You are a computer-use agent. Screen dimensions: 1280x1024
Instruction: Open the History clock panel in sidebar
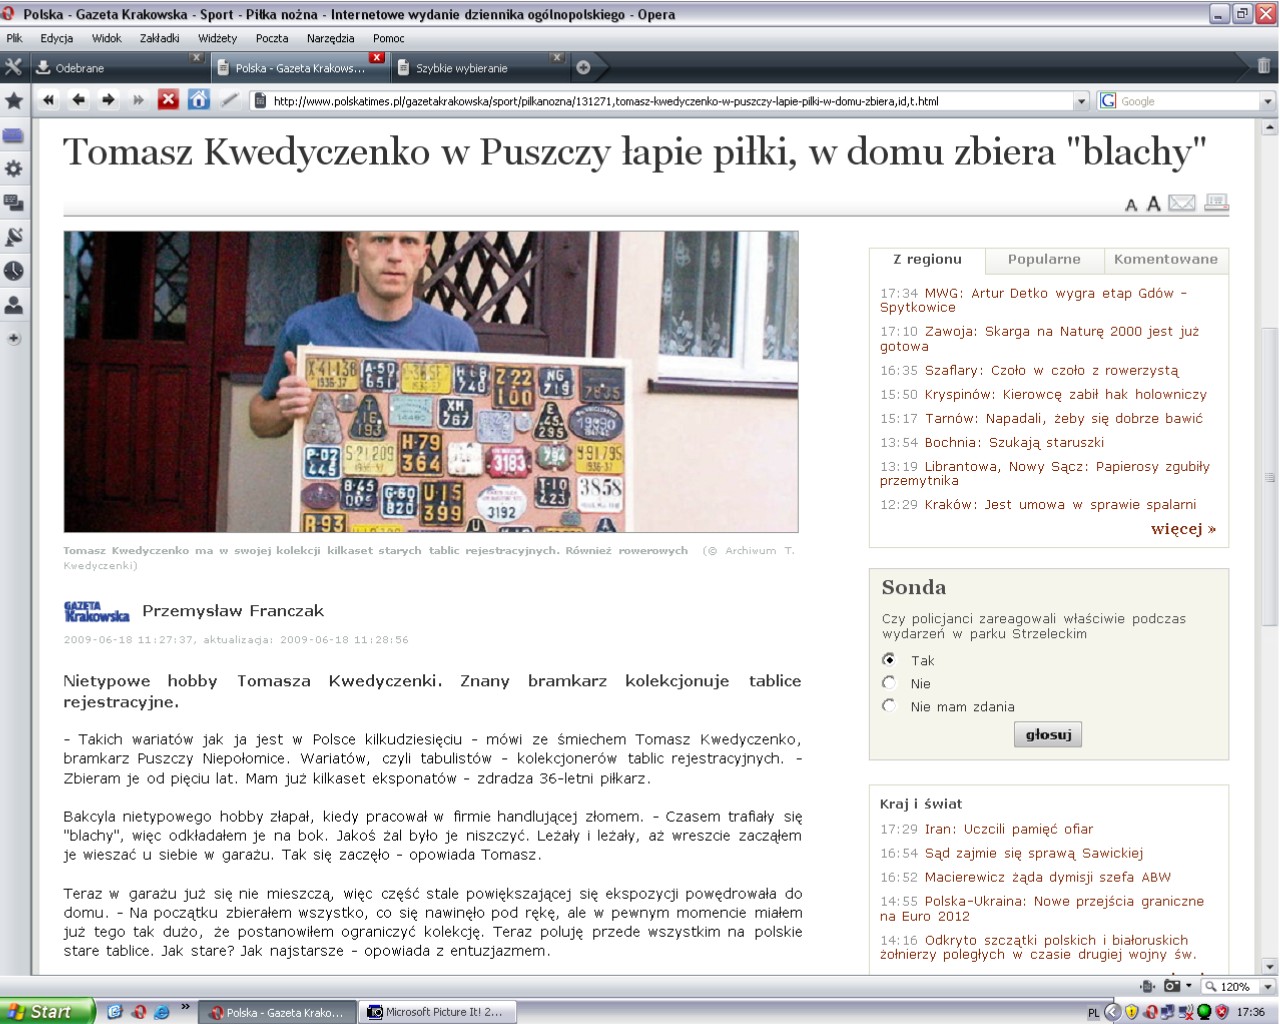(x=14, y=271)
